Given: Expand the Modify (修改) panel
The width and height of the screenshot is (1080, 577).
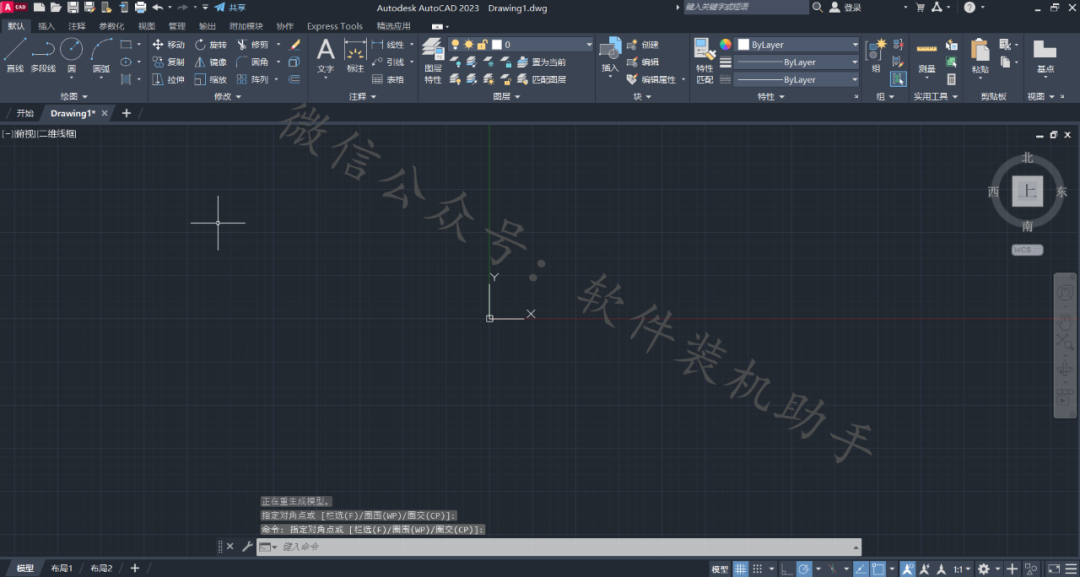Looking at the screenshot, I should (227, 96).
